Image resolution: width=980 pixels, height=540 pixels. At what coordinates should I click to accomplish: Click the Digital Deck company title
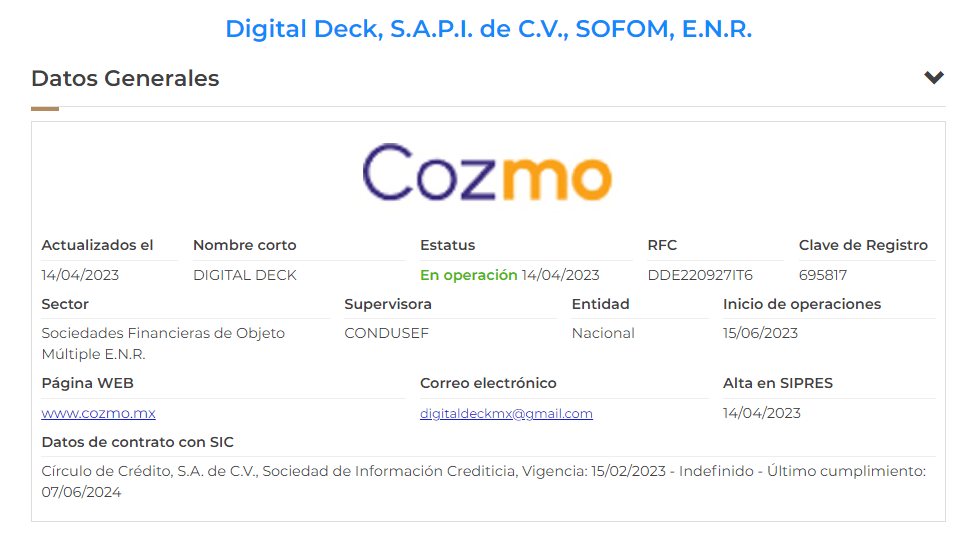(x=488, y=29)
